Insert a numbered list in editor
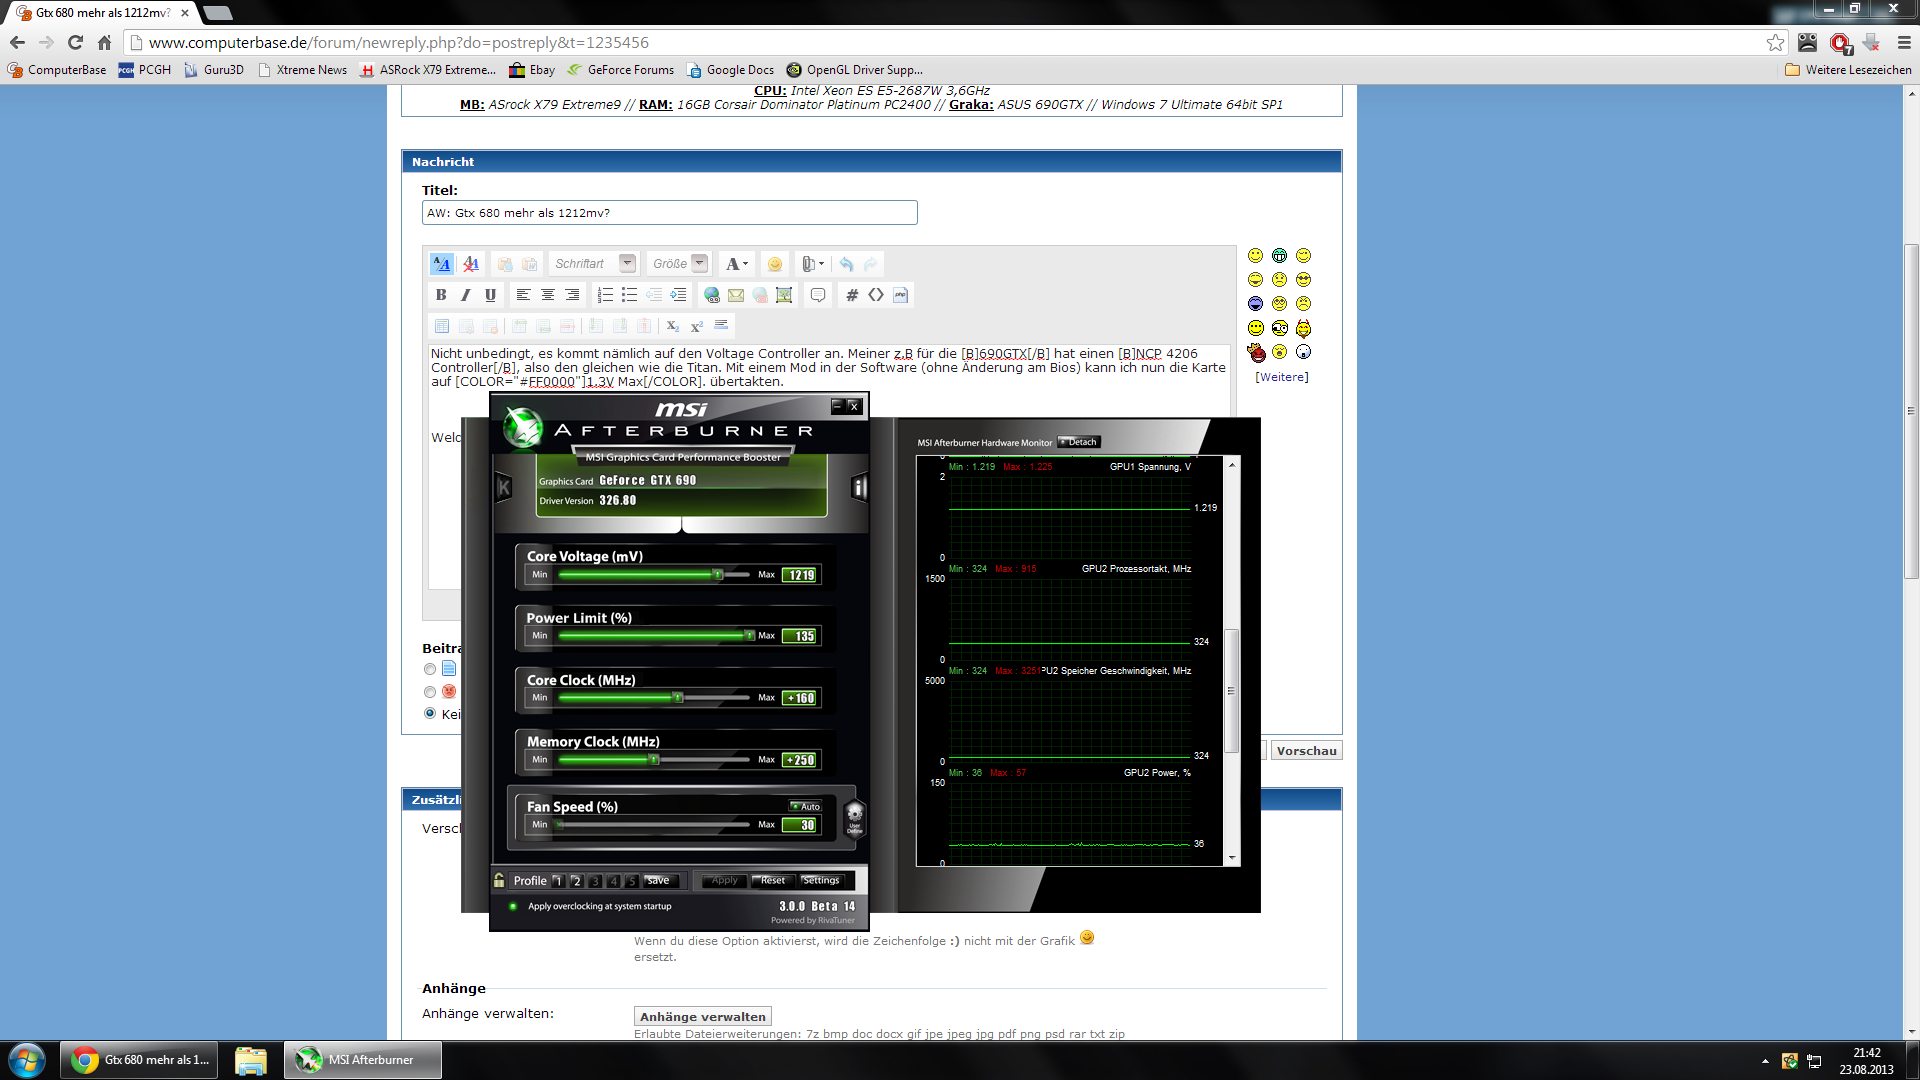1920x1080 pixels. [605, 295]
